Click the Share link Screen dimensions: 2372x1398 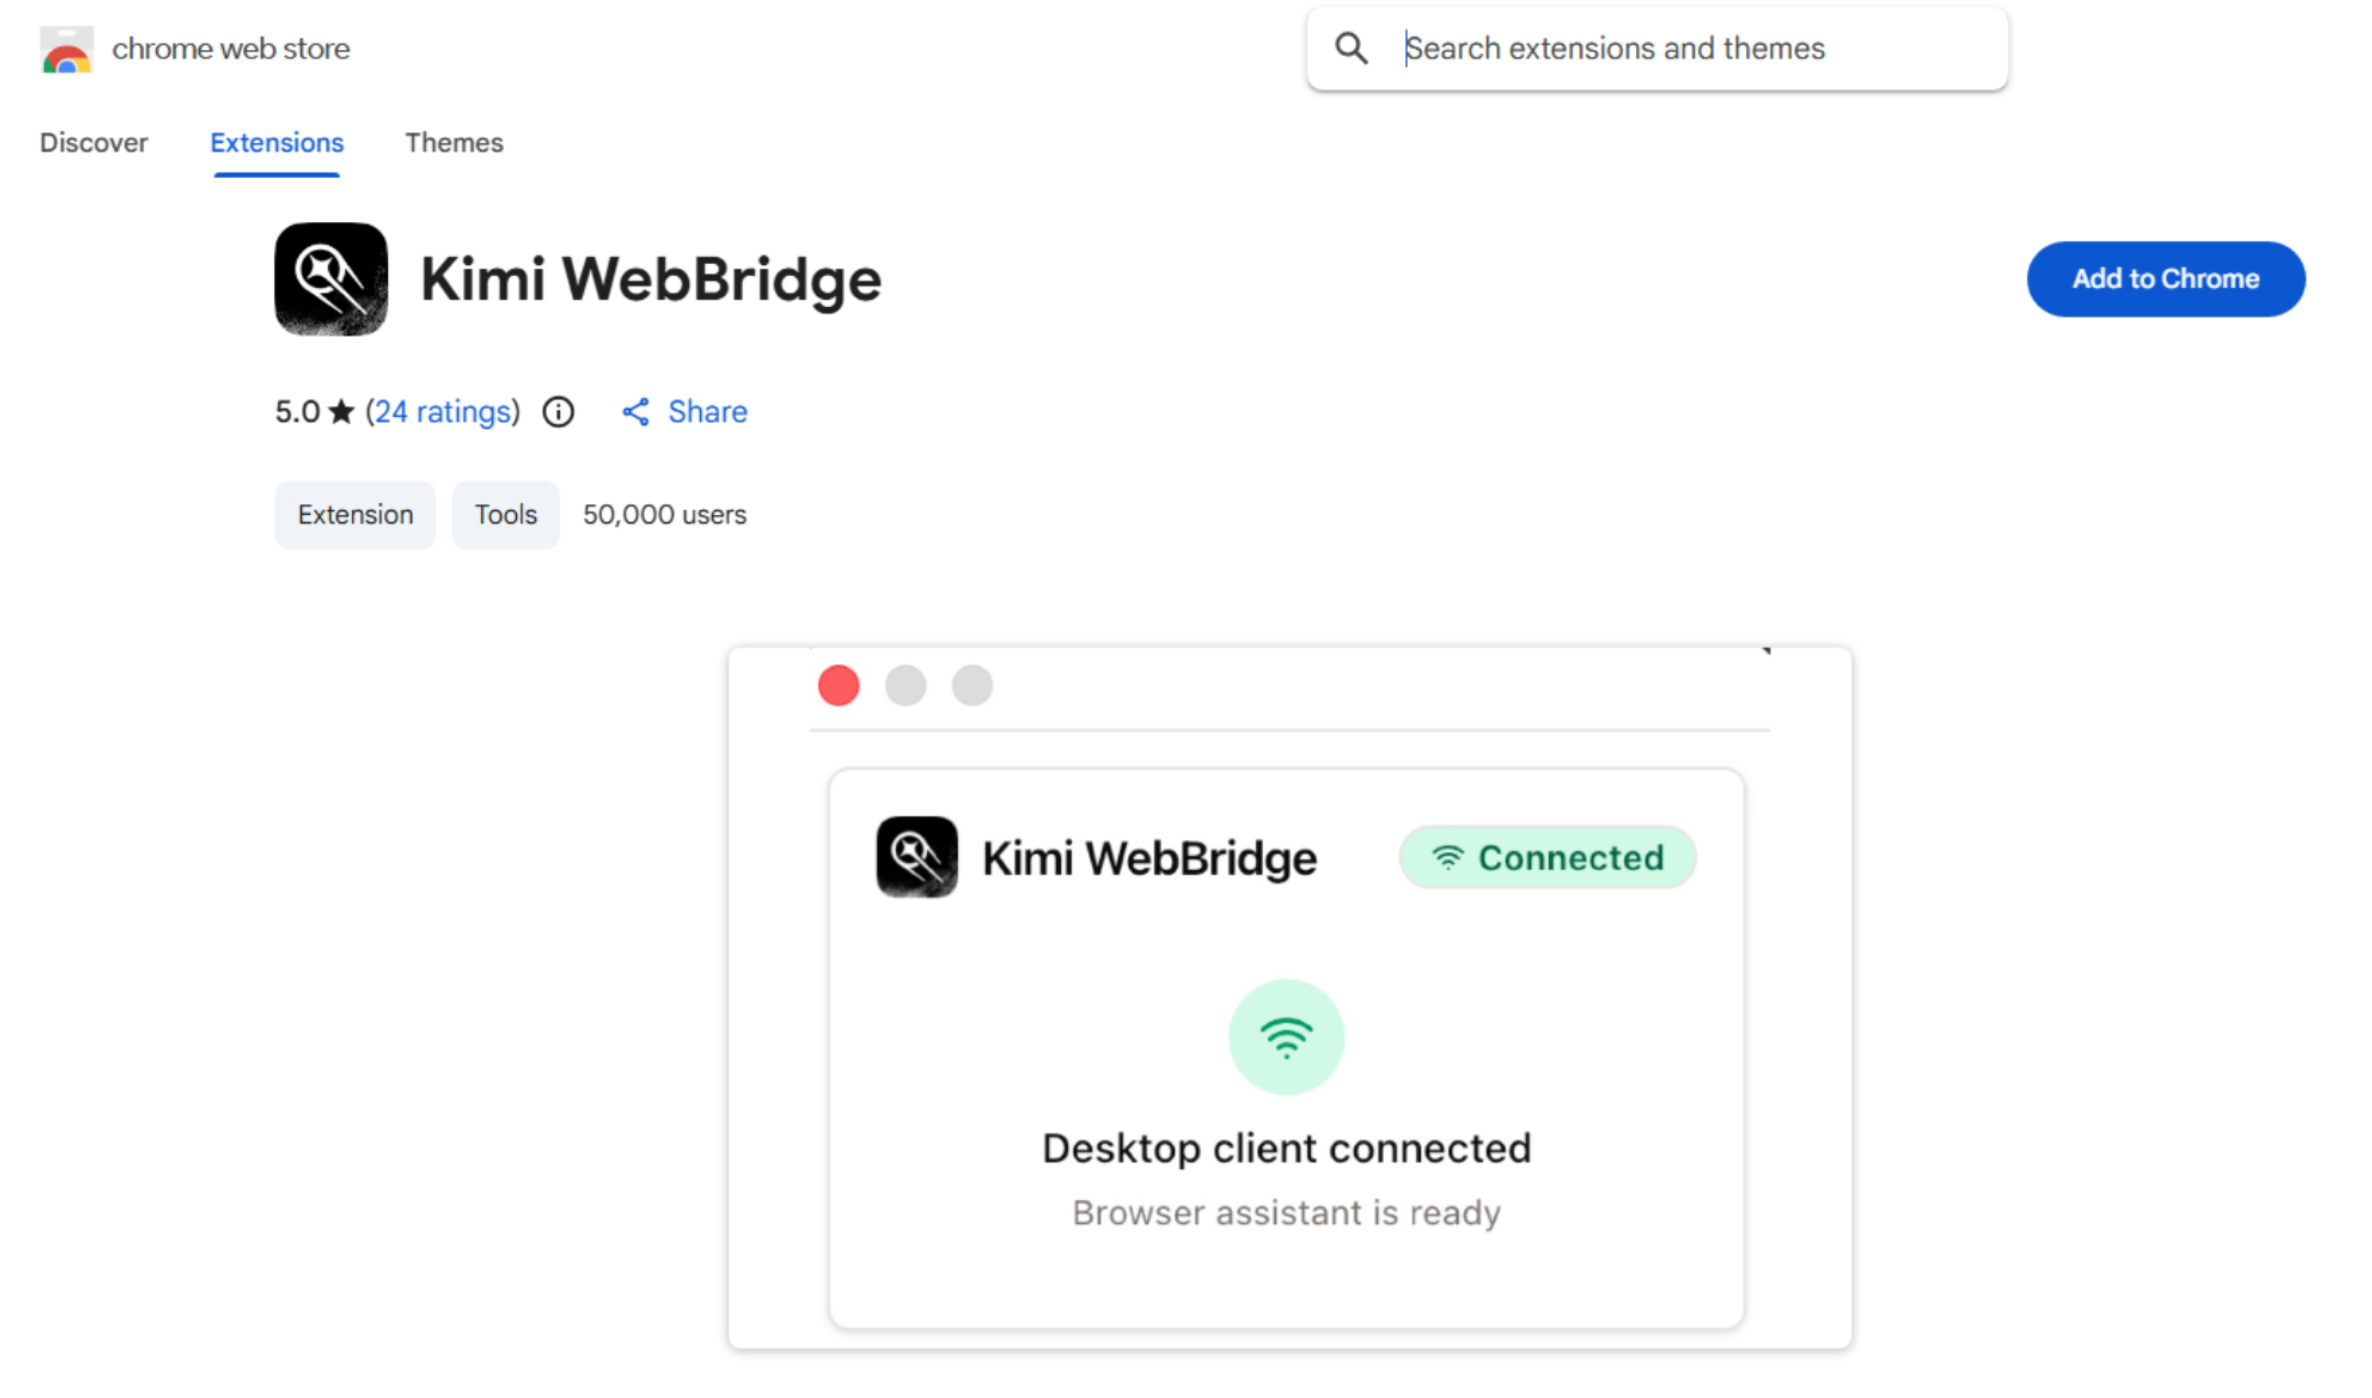[708, 411]
